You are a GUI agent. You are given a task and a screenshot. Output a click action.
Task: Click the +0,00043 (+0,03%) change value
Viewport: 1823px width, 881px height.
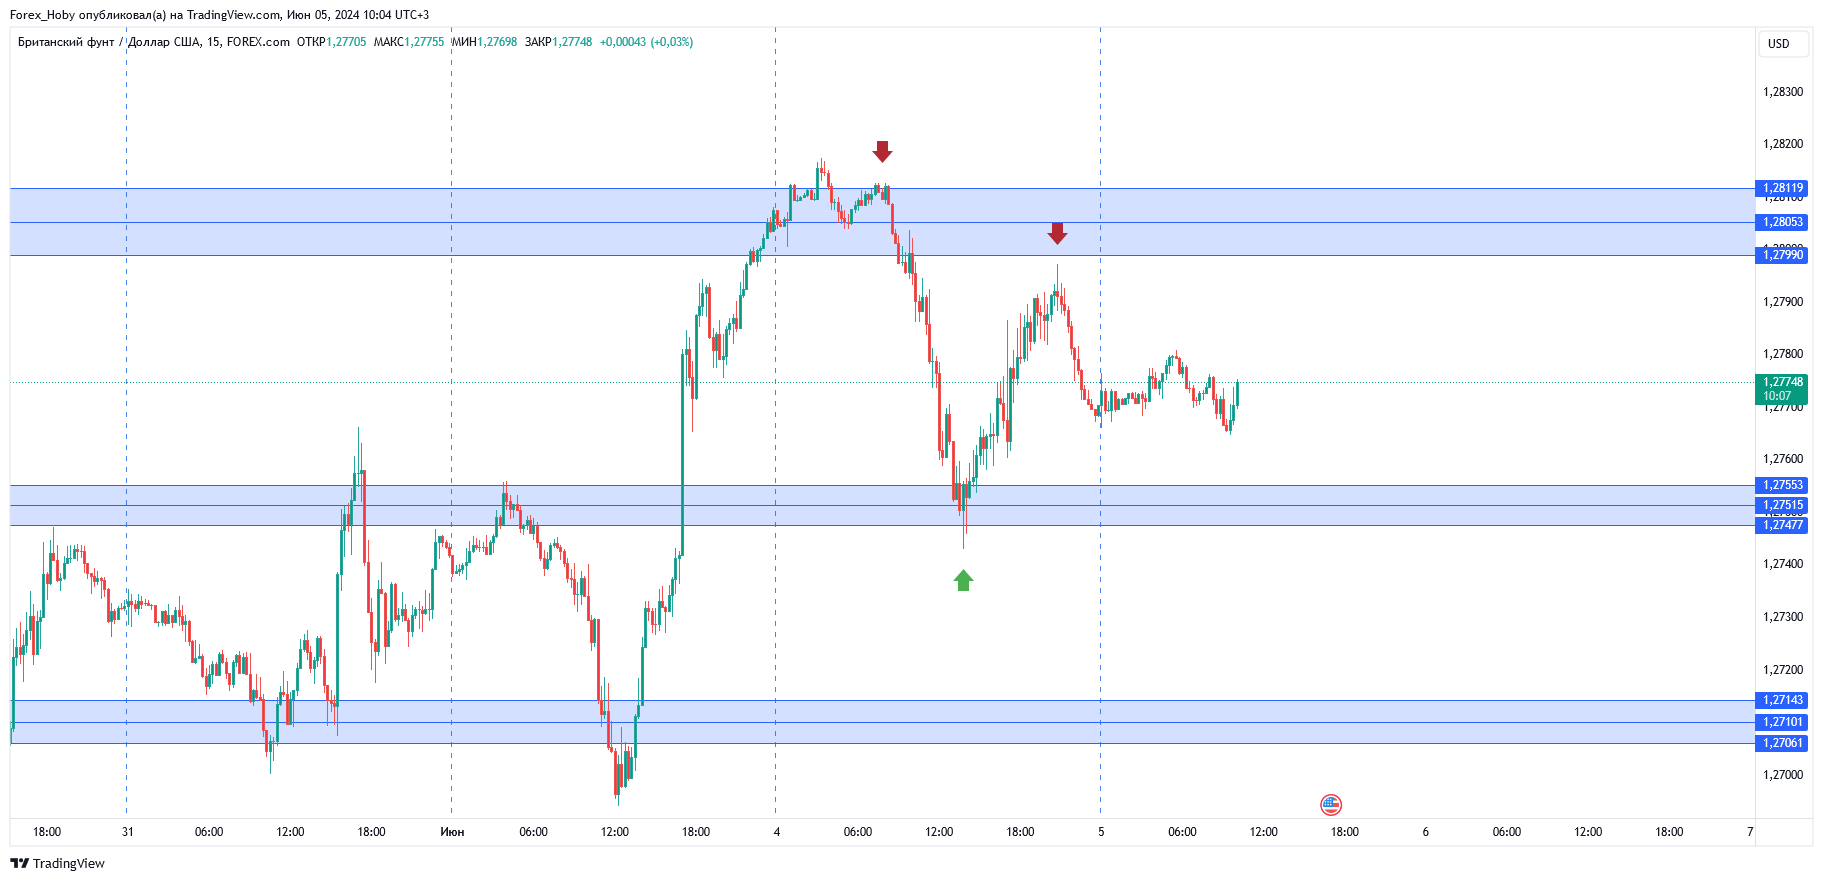coord(646,42)
